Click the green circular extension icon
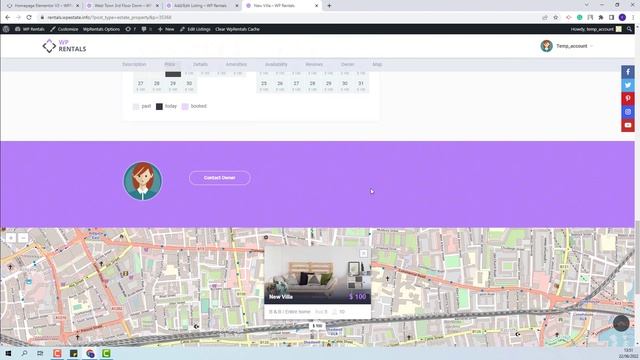Viewport: 640px width, 360px height. (580, 17)
